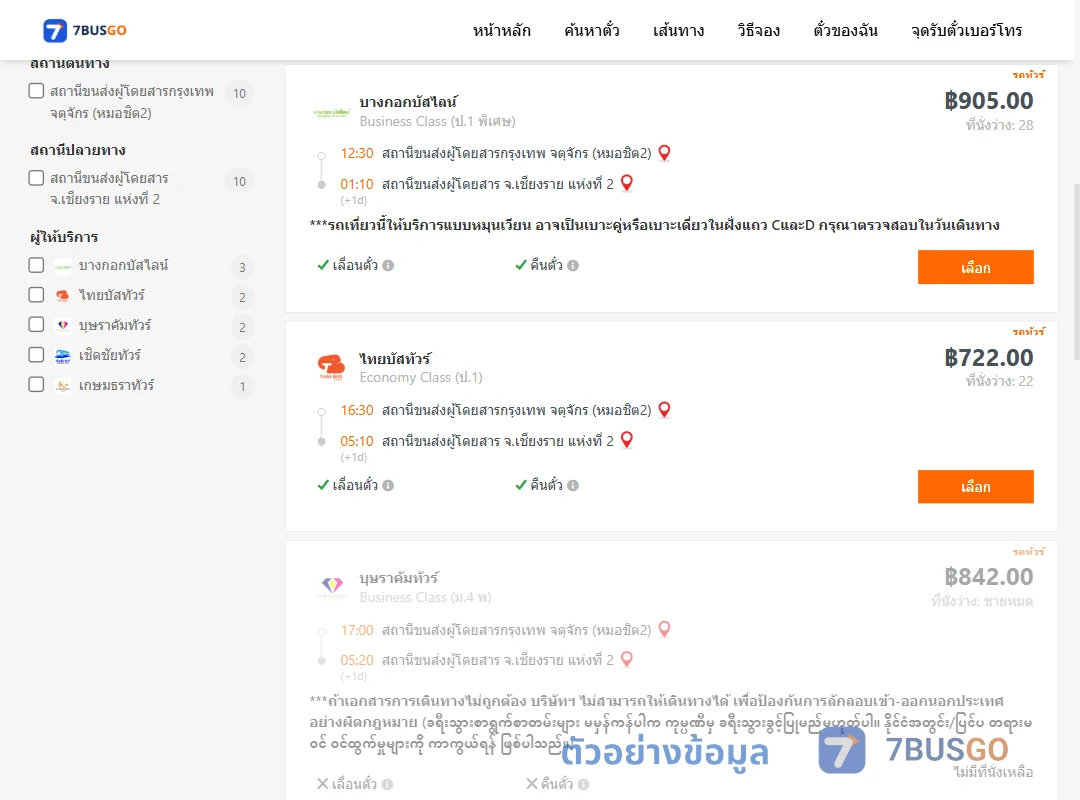Open map pin for 12:30 departure station
Viewport: 1080px width, 800px height.
coord(664,153)
